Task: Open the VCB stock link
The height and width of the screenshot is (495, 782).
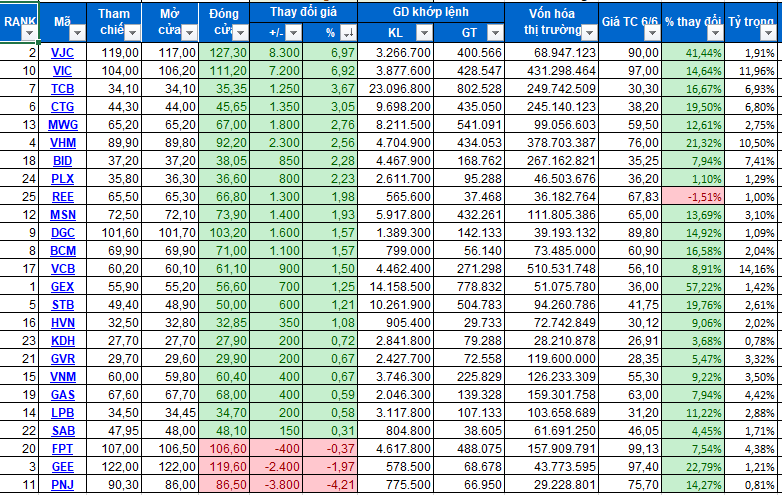Action: (x=63, y=269)
